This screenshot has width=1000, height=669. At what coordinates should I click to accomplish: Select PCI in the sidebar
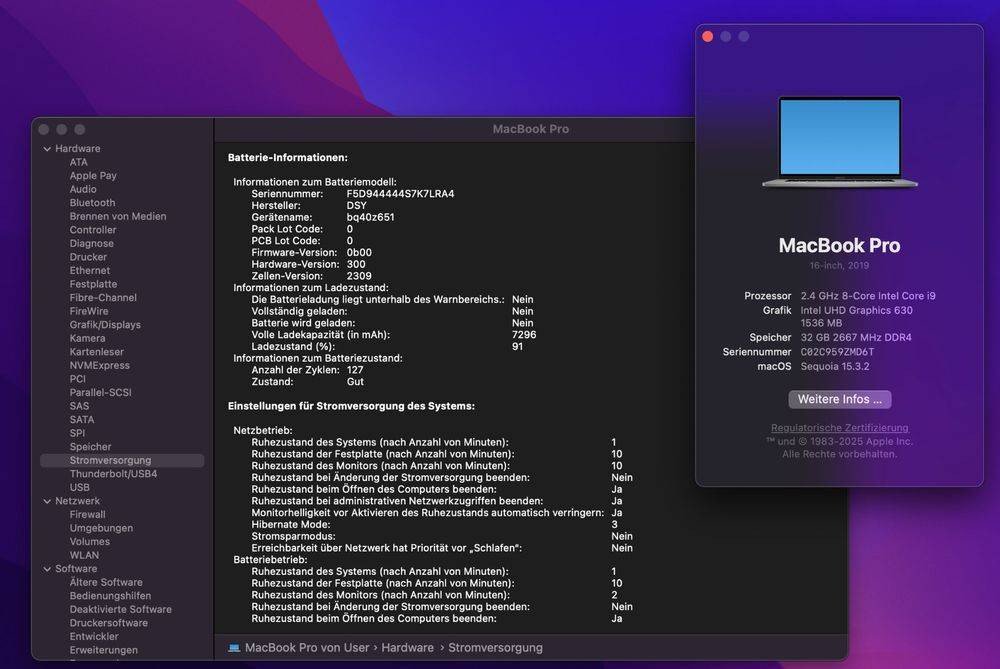pos(77,379)
